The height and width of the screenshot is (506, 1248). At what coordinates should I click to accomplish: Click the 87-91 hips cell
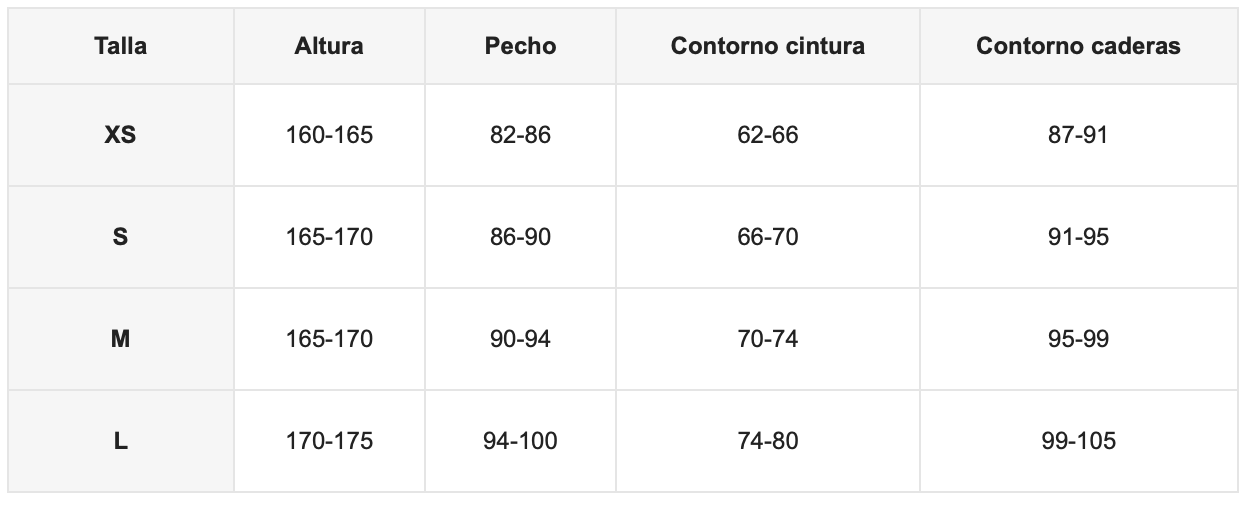tap(1078, 135)
